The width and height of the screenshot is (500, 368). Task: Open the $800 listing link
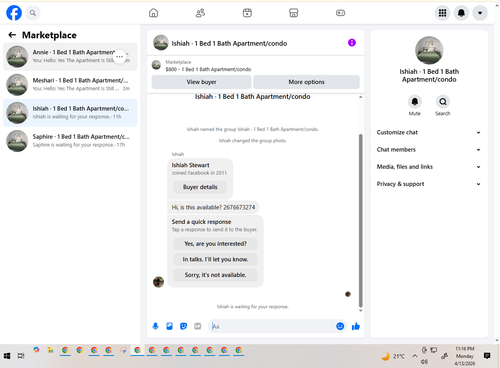click(208, 69)
